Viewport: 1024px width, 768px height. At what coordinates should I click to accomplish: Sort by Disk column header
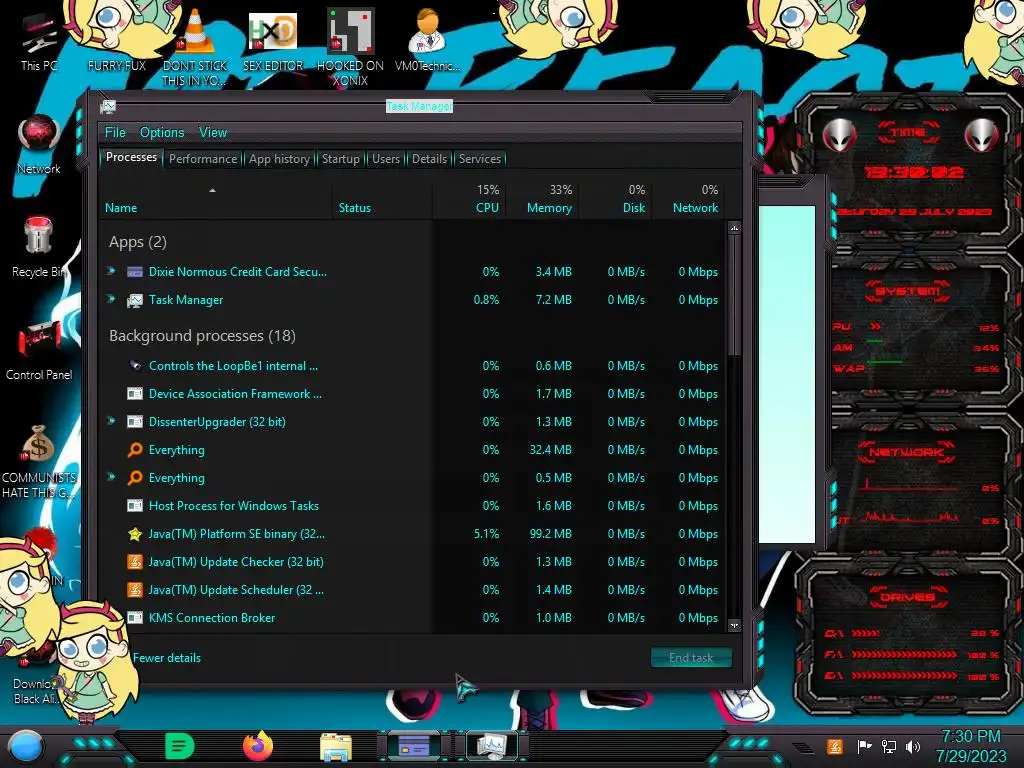(x=616, y=199)
